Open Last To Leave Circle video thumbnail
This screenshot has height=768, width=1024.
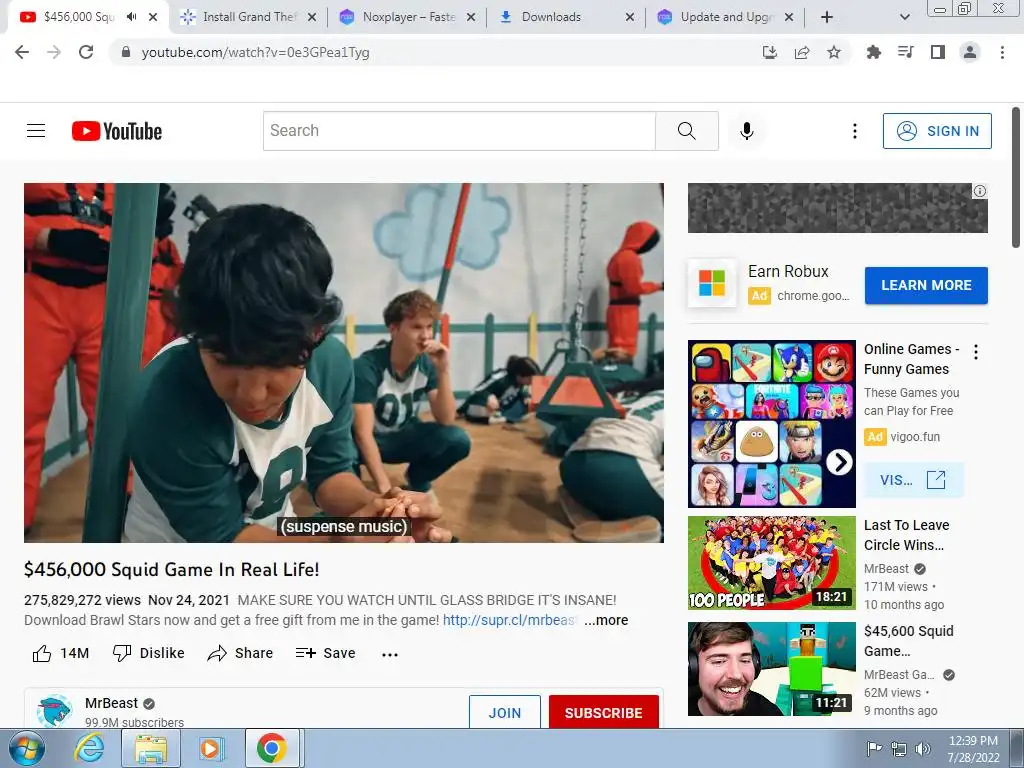(771, 563)
